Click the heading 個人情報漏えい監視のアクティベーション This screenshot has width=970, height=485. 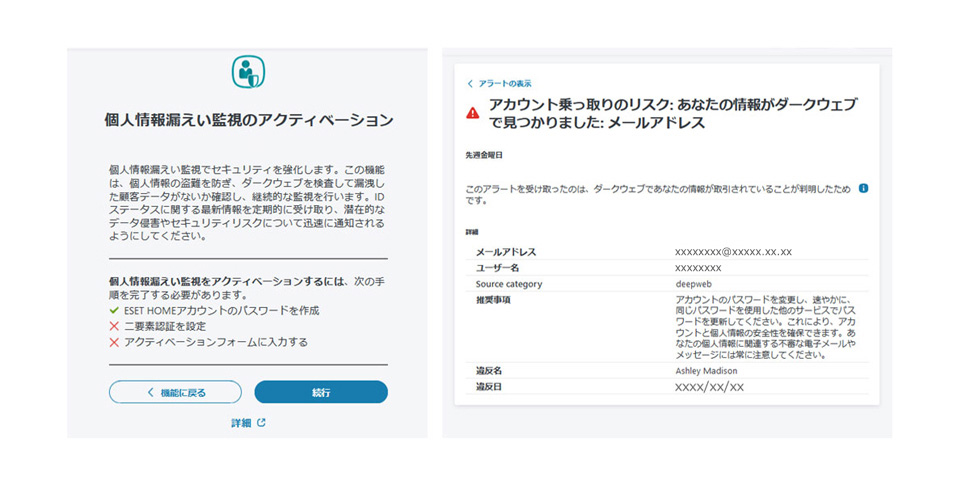coord(249,121)
